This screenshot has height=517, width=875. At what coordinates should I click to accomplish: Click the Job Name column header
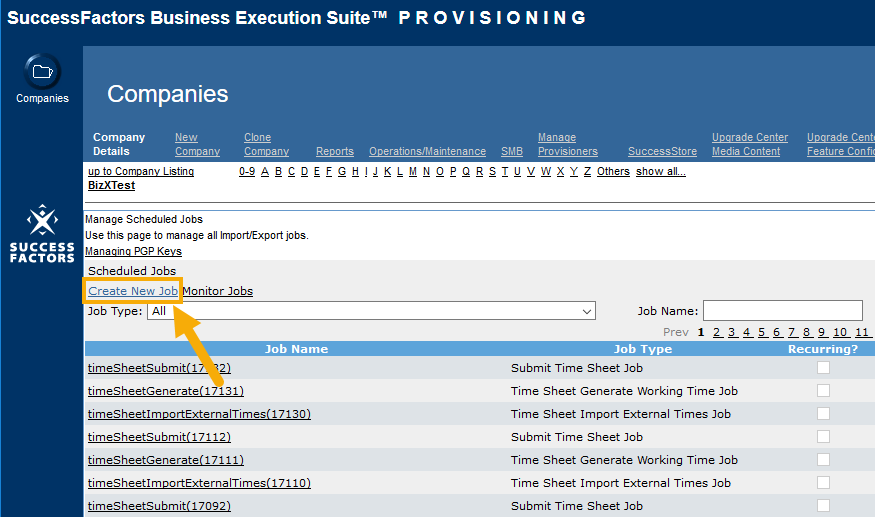click(296, 349)
